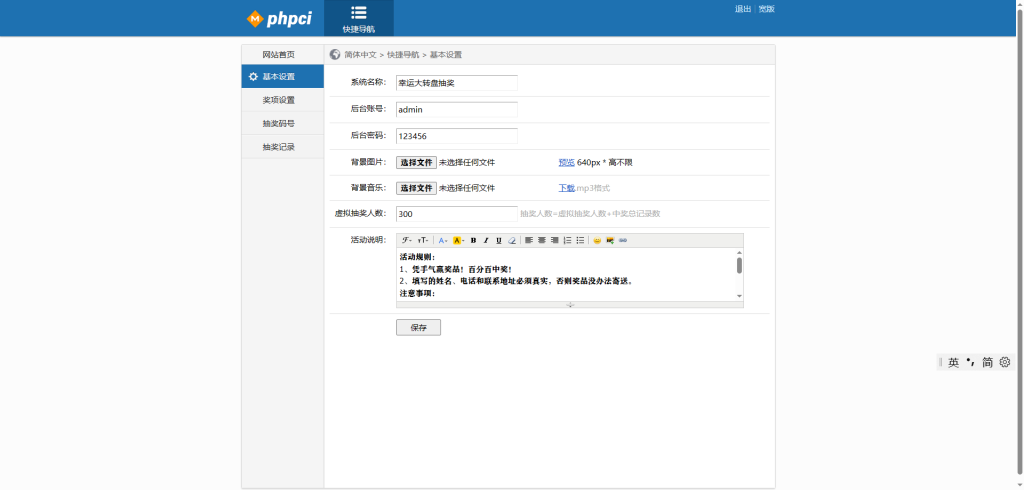Toggle italic formatting in the editor toolbar
The width and height of the screenshot is (1024, 490).
(x=486, y=240)
